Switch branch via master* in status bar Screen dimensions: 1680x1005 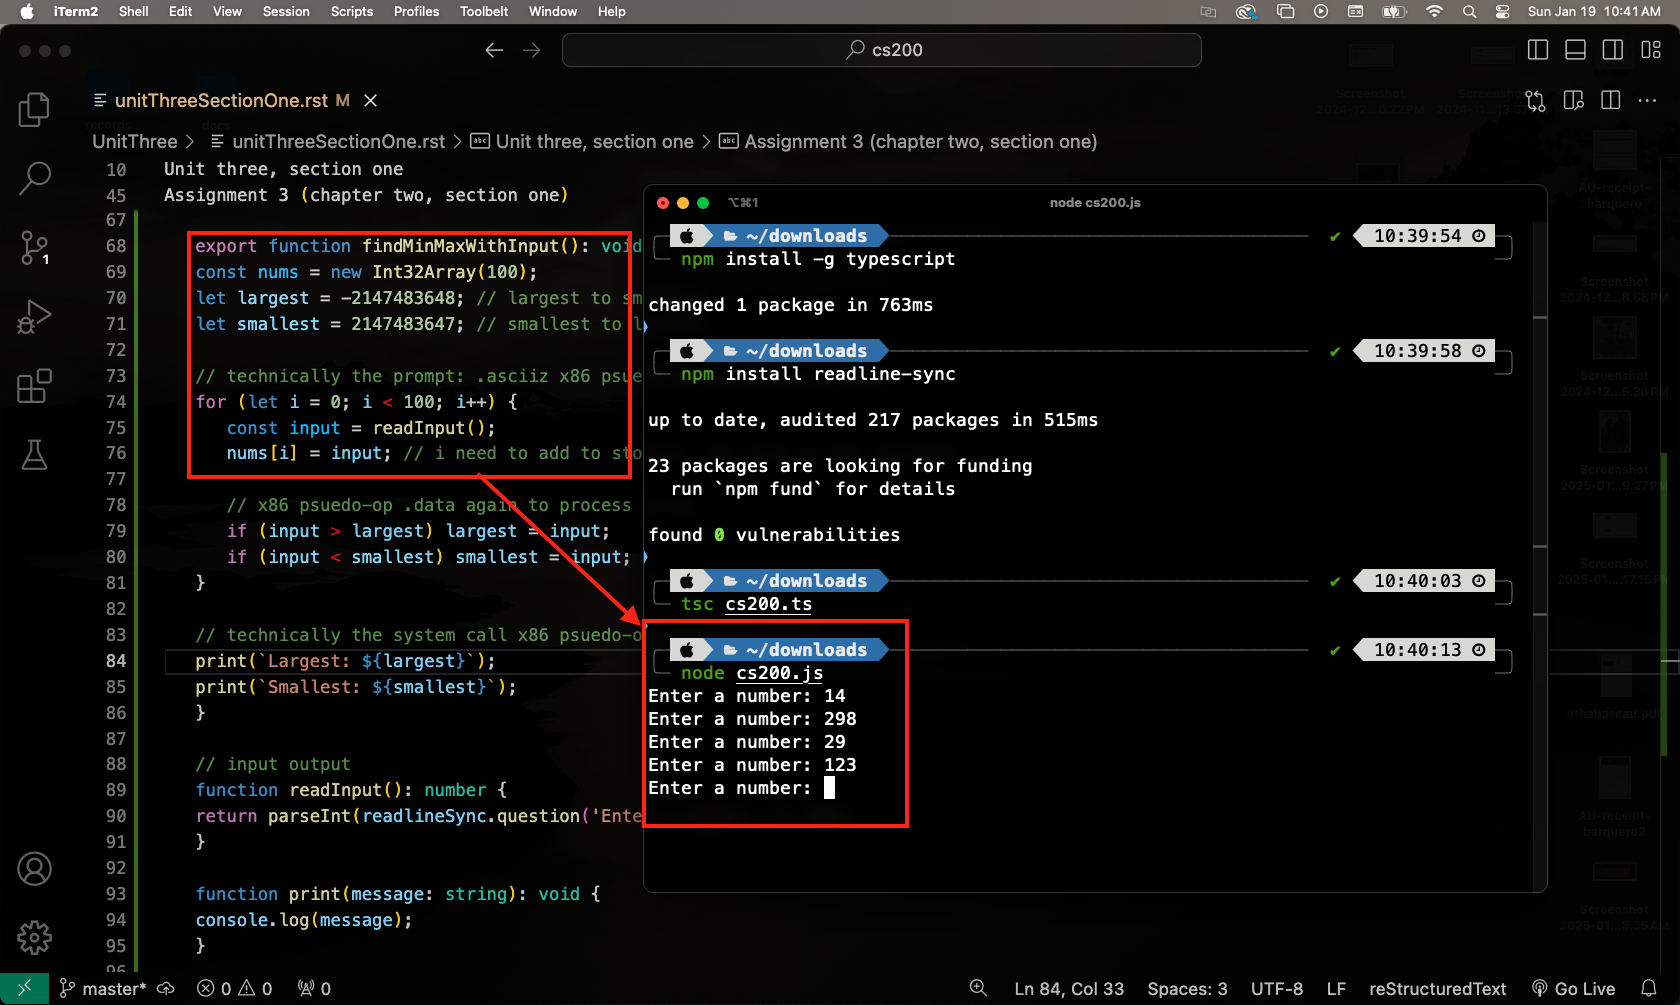(x=103, y=988)
